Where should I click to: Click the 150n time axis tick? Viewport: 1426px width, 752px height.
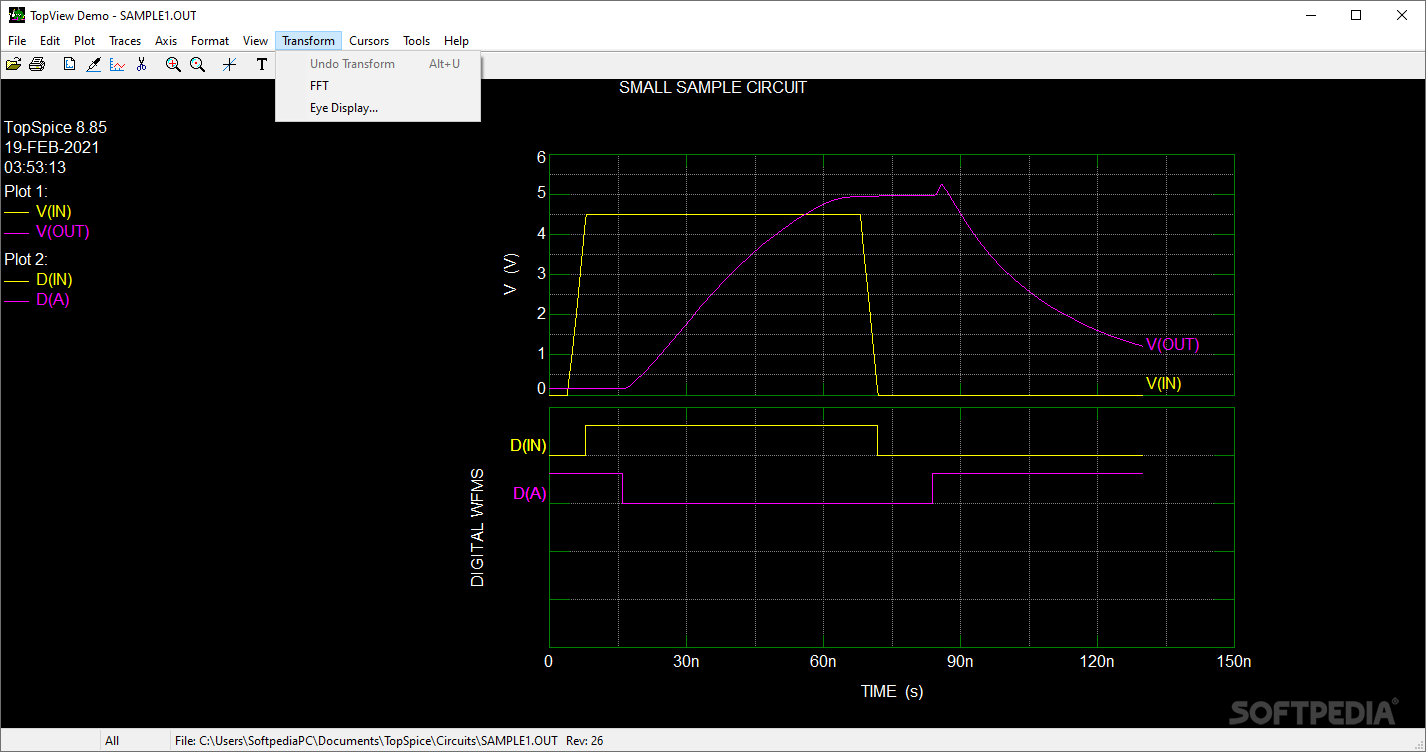(1233, 662)
